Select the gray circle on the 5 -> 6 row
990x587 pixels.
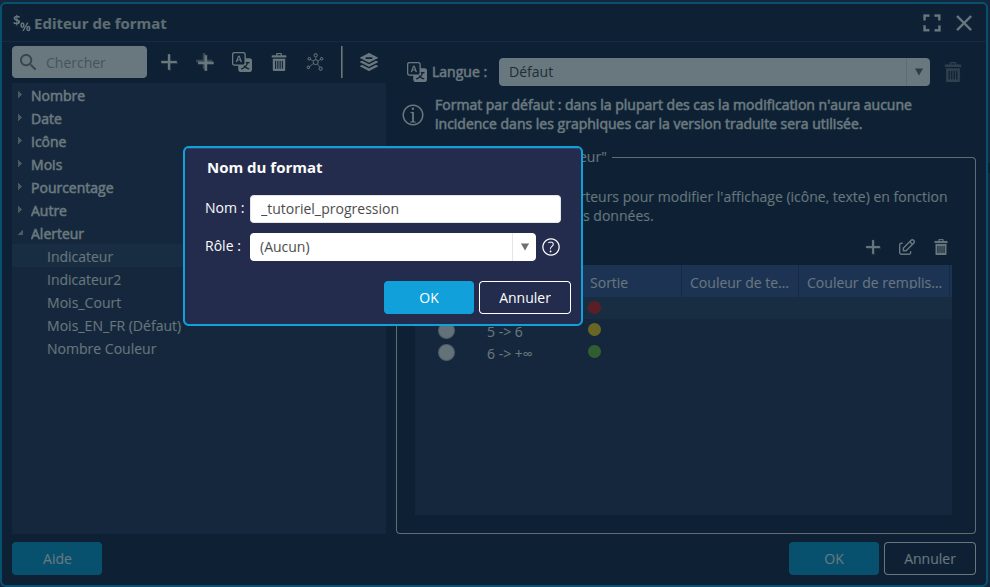(x=446, y=330)
